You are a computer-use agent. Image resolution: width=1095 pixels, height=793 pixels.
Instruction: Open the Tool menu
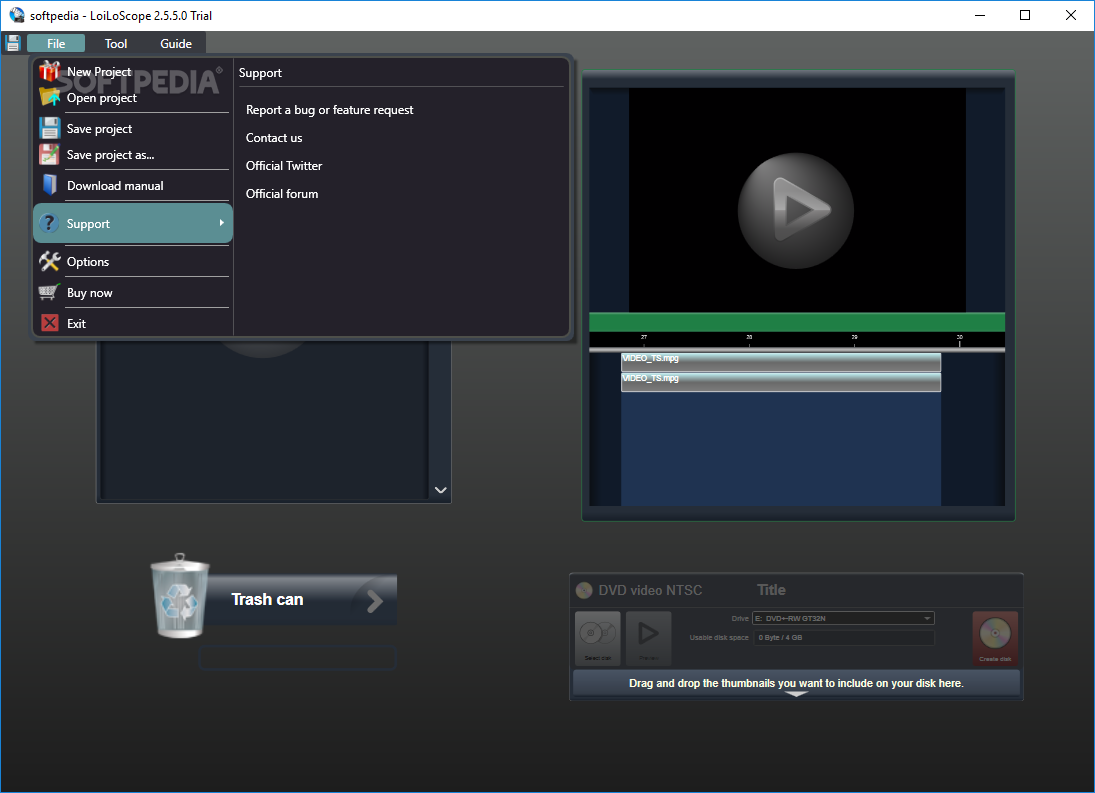click(x=116, y=43)
